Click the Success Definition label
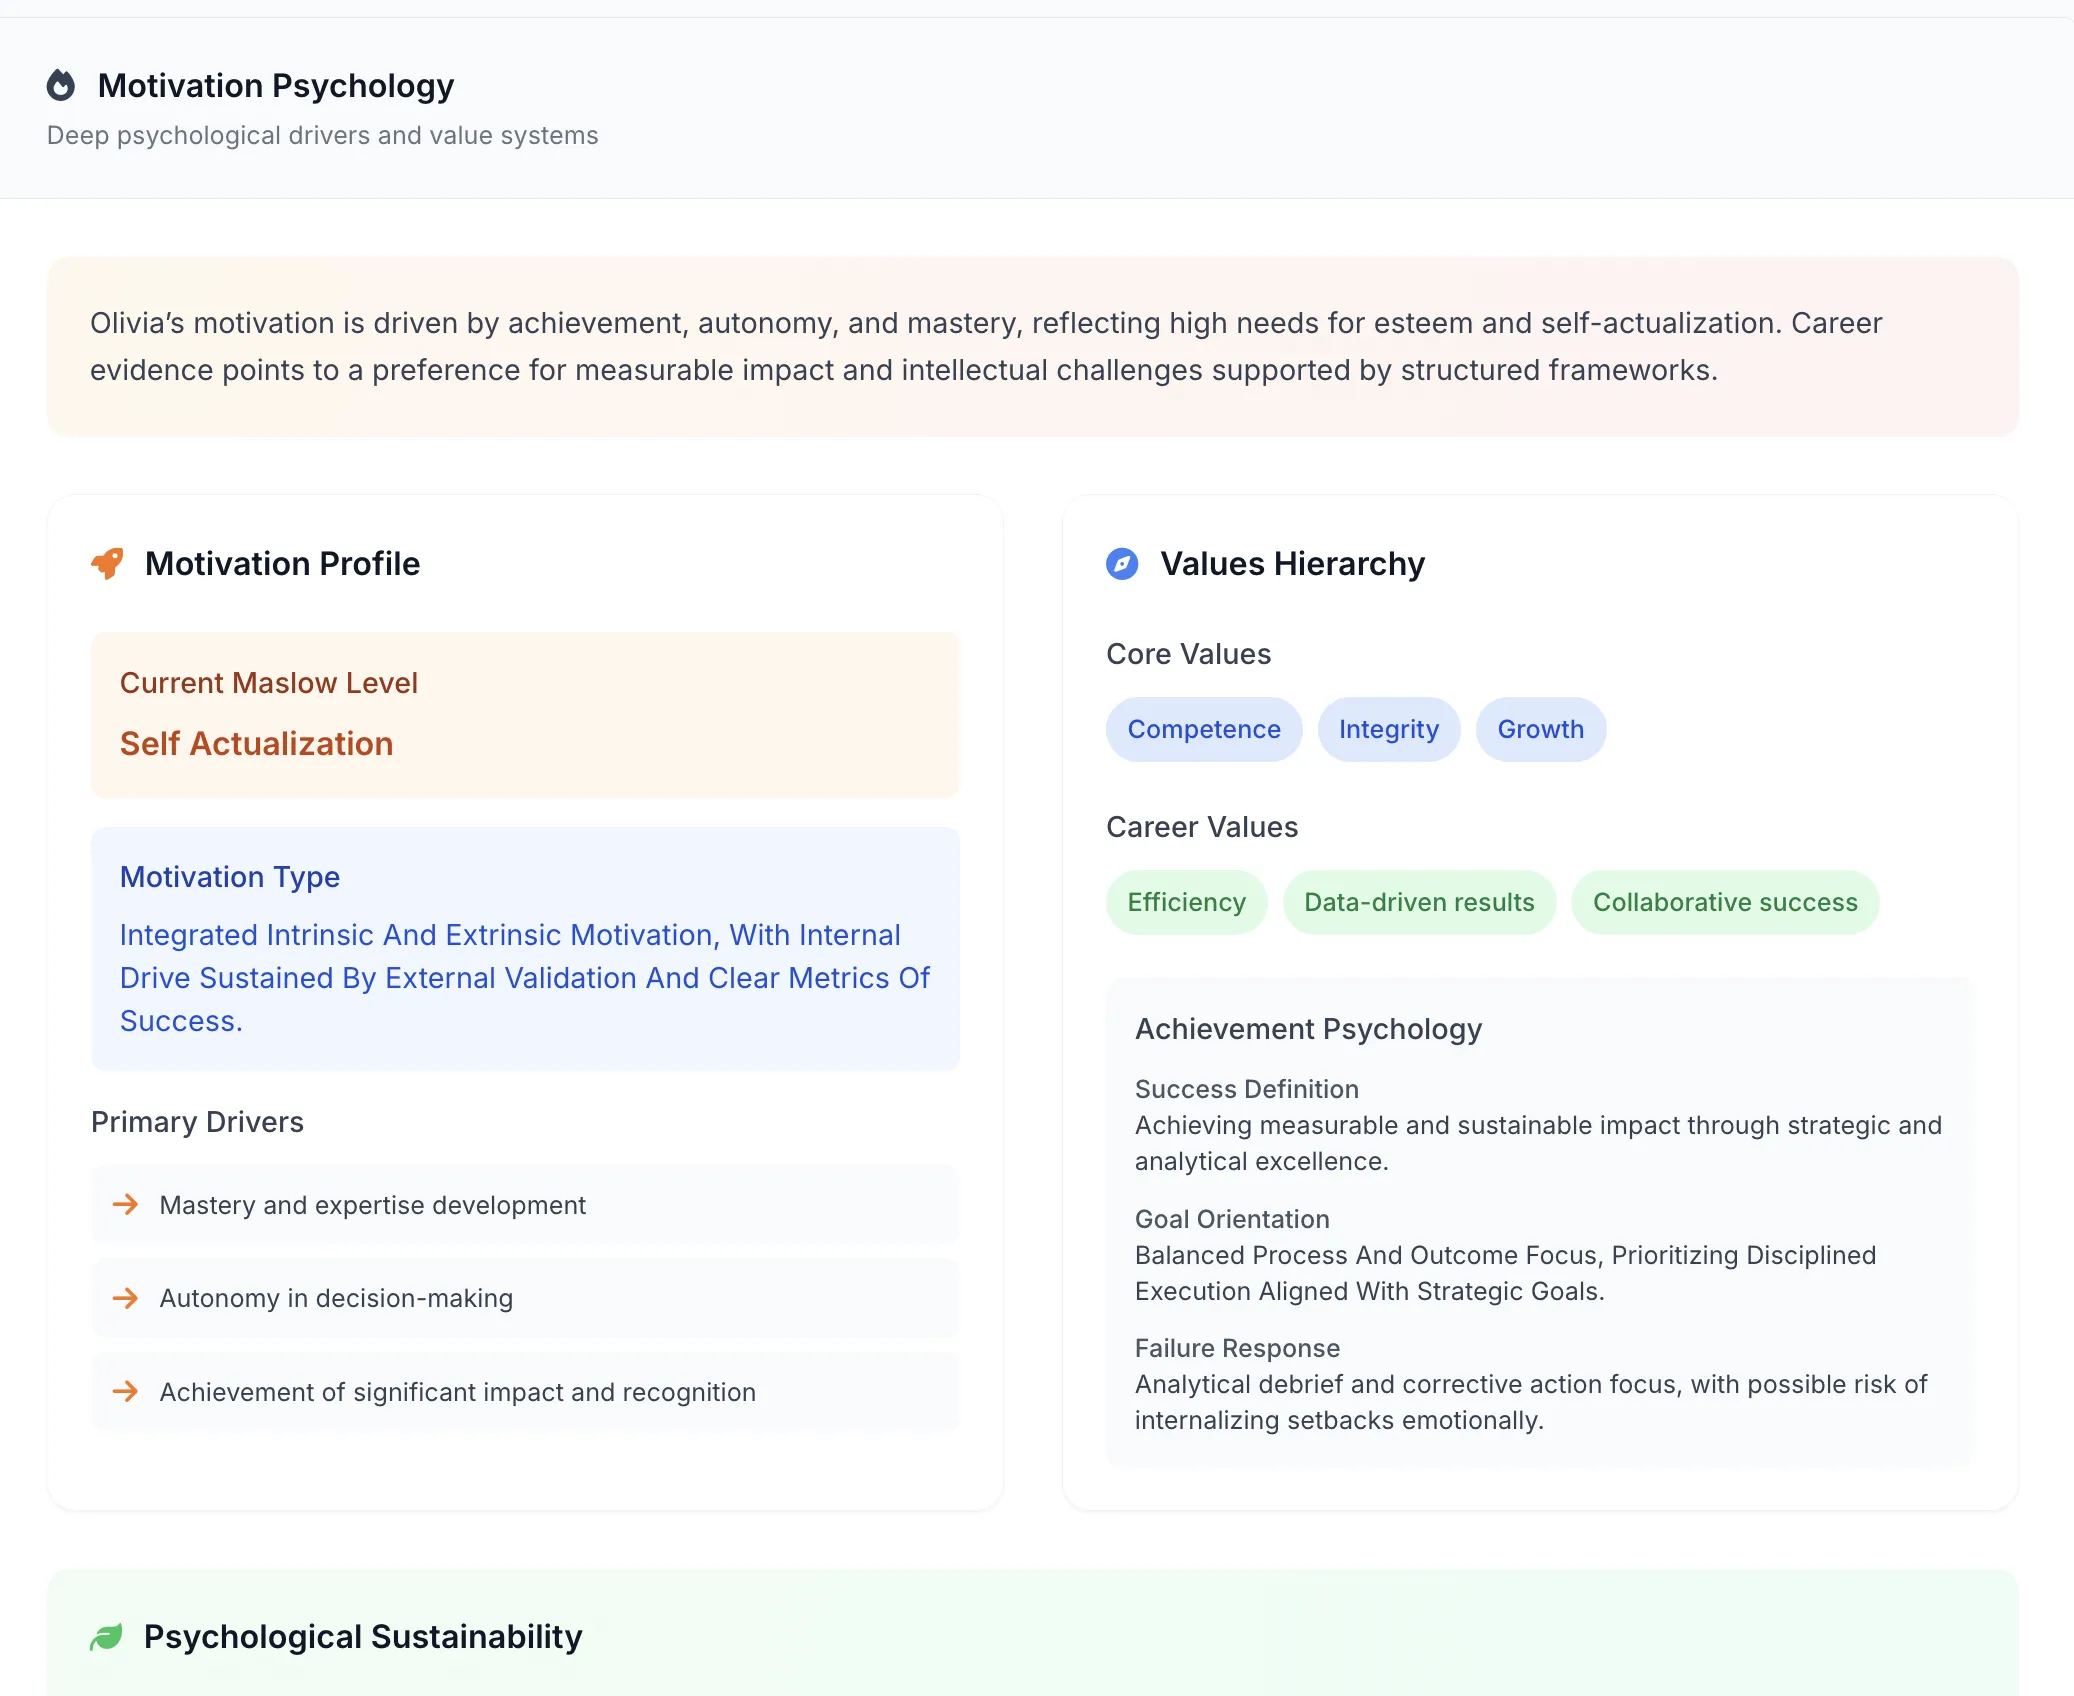The width and height of the screenshot is (2074, 1696). coord(1247,1089)
